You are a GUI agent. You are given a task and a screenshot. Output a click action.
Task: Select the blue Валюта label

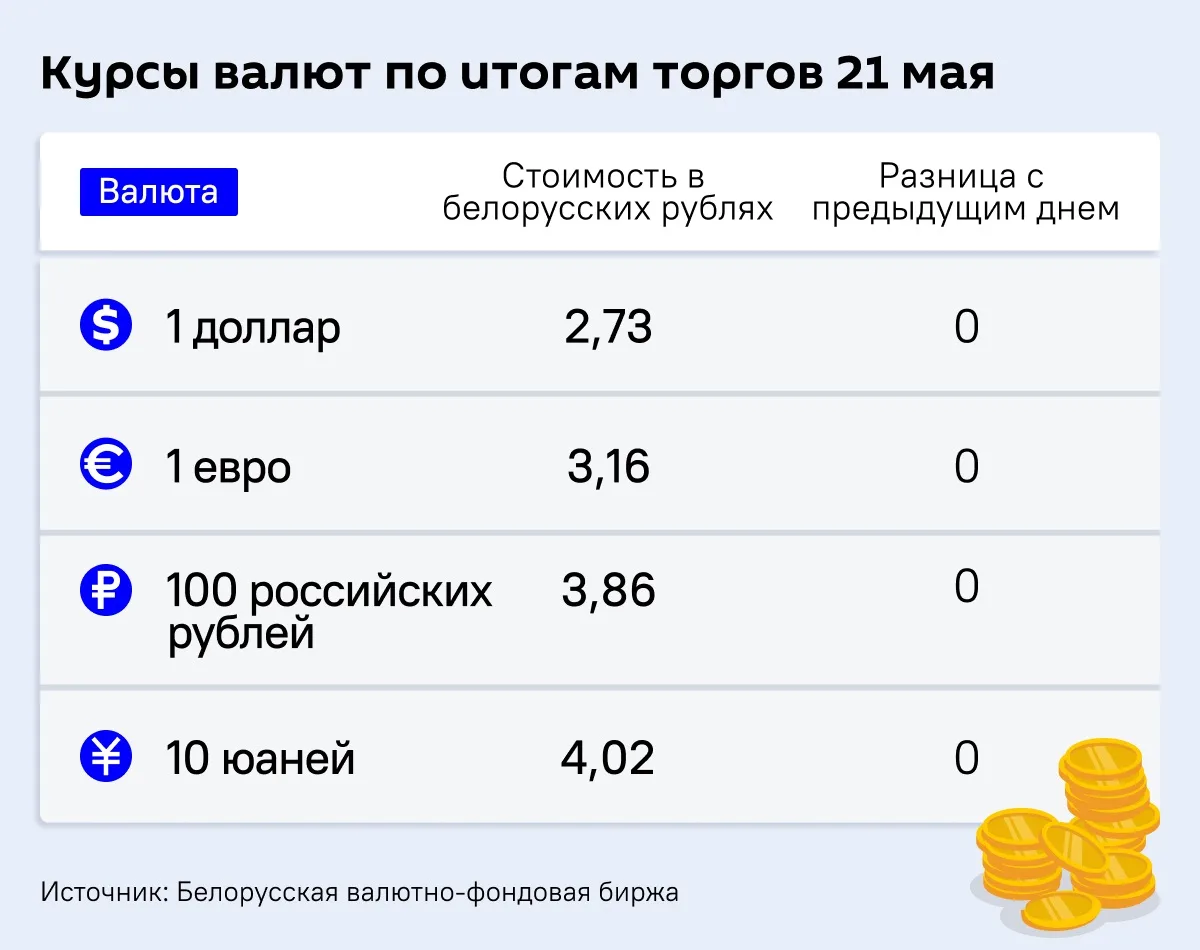(x=159, y=192)
